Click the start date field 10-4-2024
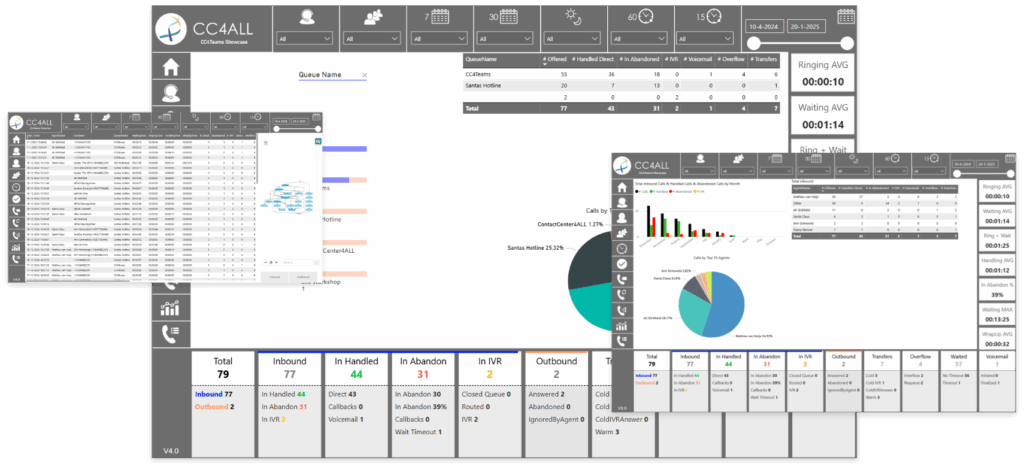Image resolution: width=1024 pixels, height=469 pixels. 765,24
